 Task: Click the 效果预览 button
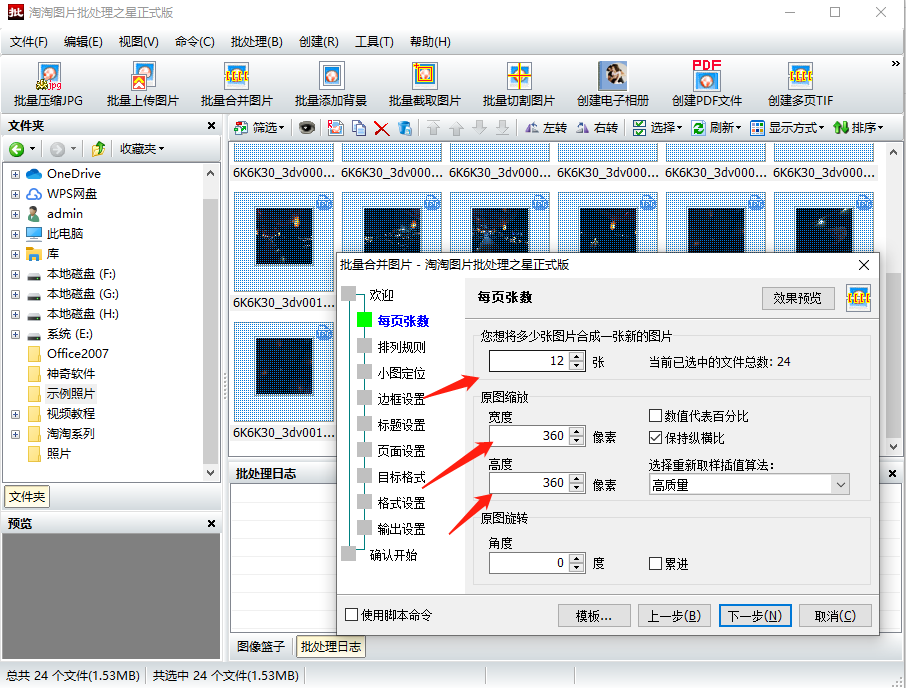(x=797, y=298)
